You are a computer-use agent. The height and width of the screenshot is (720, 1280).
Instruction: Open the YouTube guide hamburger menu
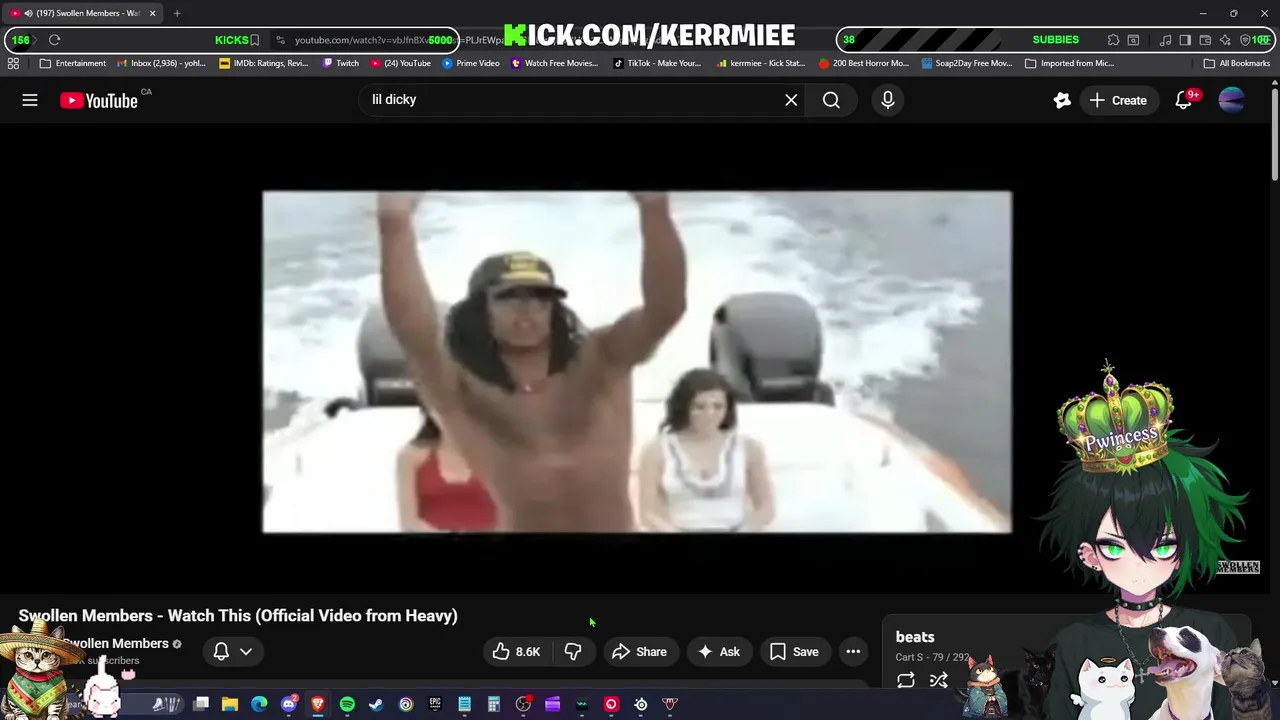point(30,100)
